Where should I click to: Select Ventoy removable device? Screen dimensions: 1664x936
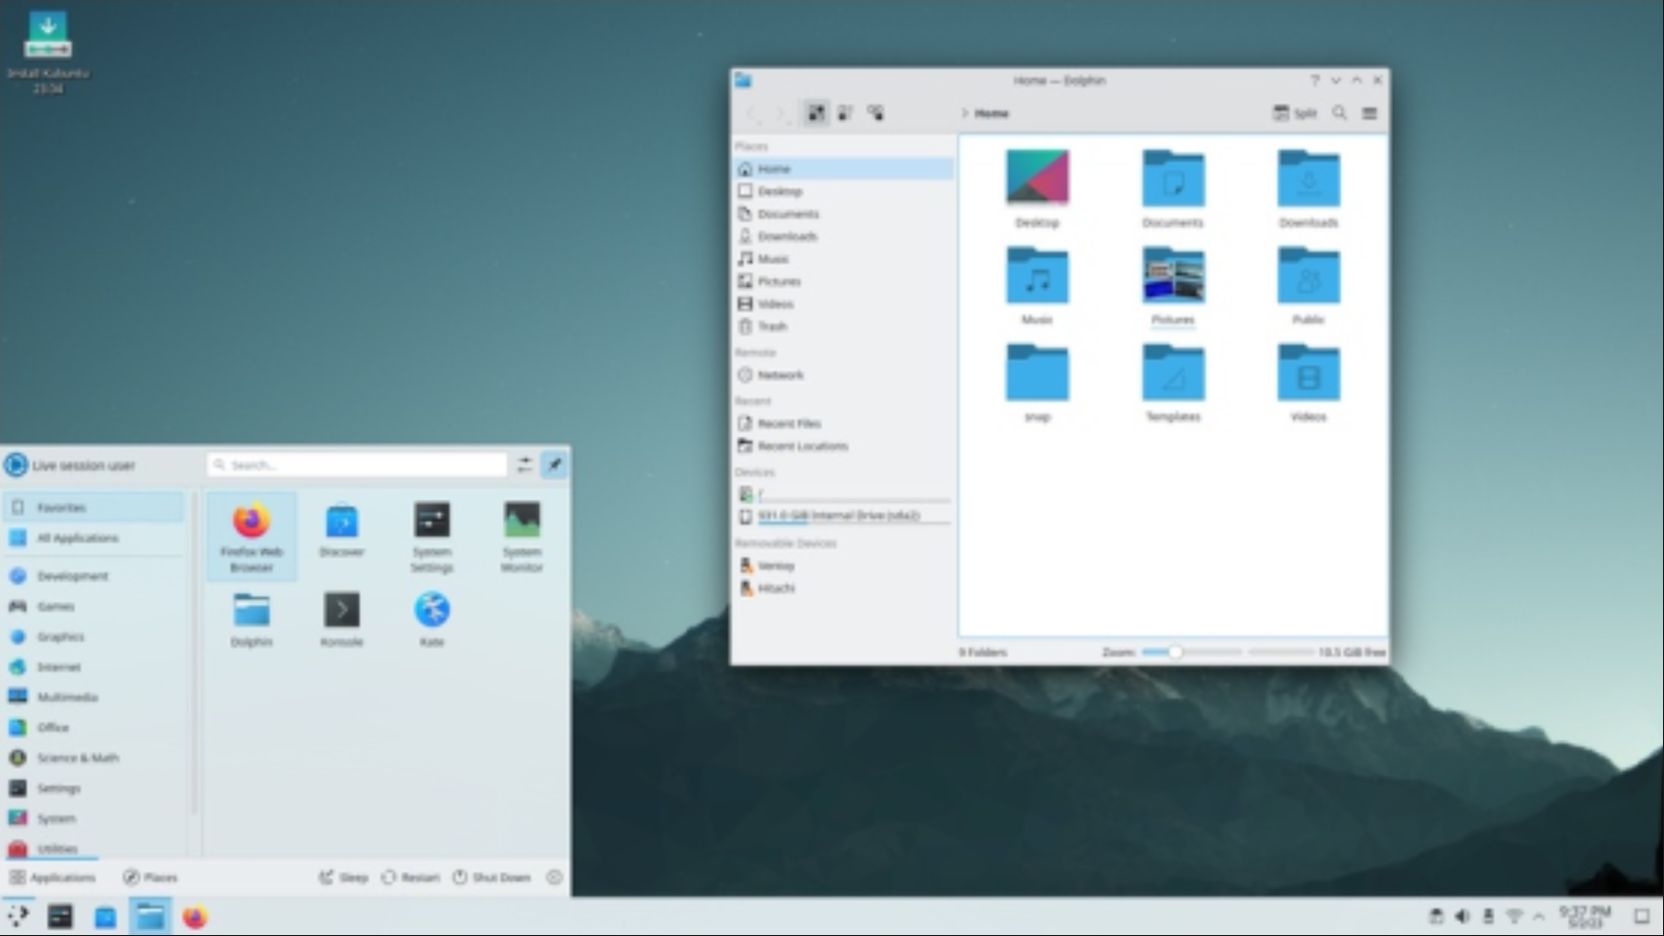click(844, 565)
